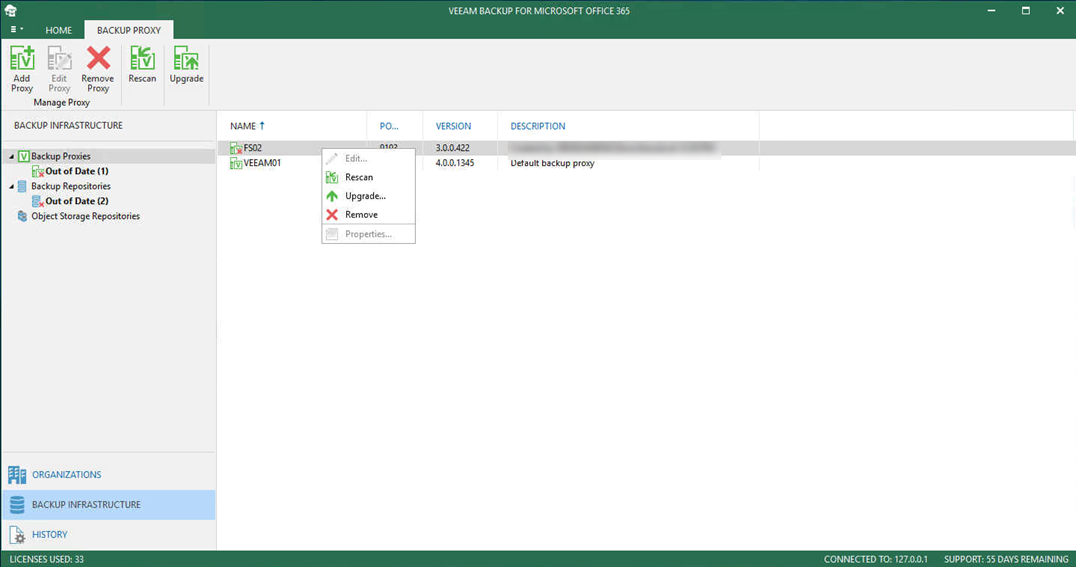Collapse the Backup Repositories tree node
1076x567 pixels.
[x=11, y=187]
